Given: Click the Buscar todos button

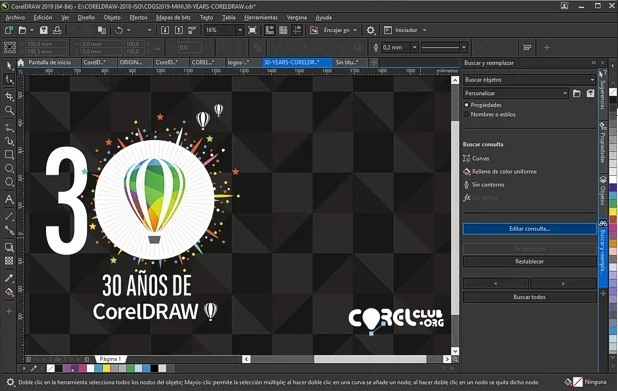Looking at the screenshot, I should pyautogui.click(x=529, y=297).
